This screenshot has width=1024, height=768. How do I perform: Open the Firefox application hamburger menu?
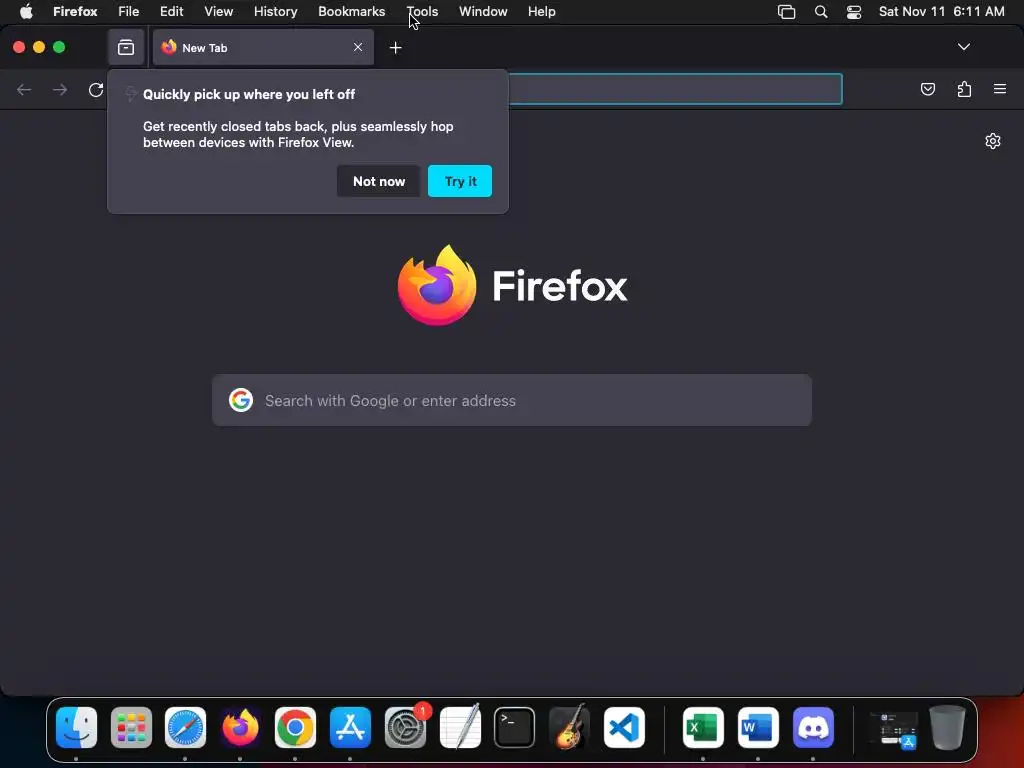tap(1000, 89)
